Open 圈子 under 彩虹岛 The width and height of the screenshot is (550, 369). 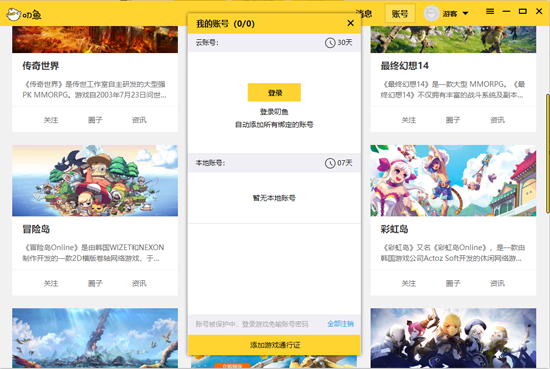point(453,283)
